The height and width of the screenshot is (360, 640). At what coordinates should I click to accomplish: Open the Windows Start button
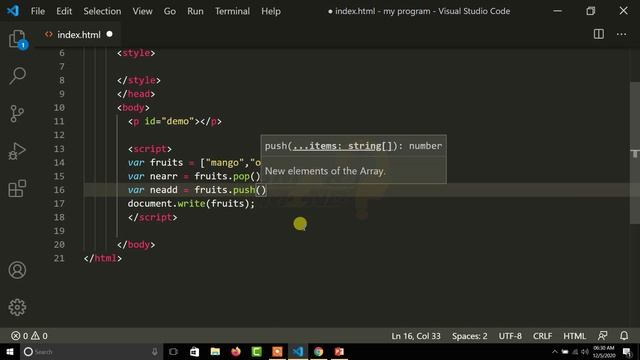coord(10,351)
